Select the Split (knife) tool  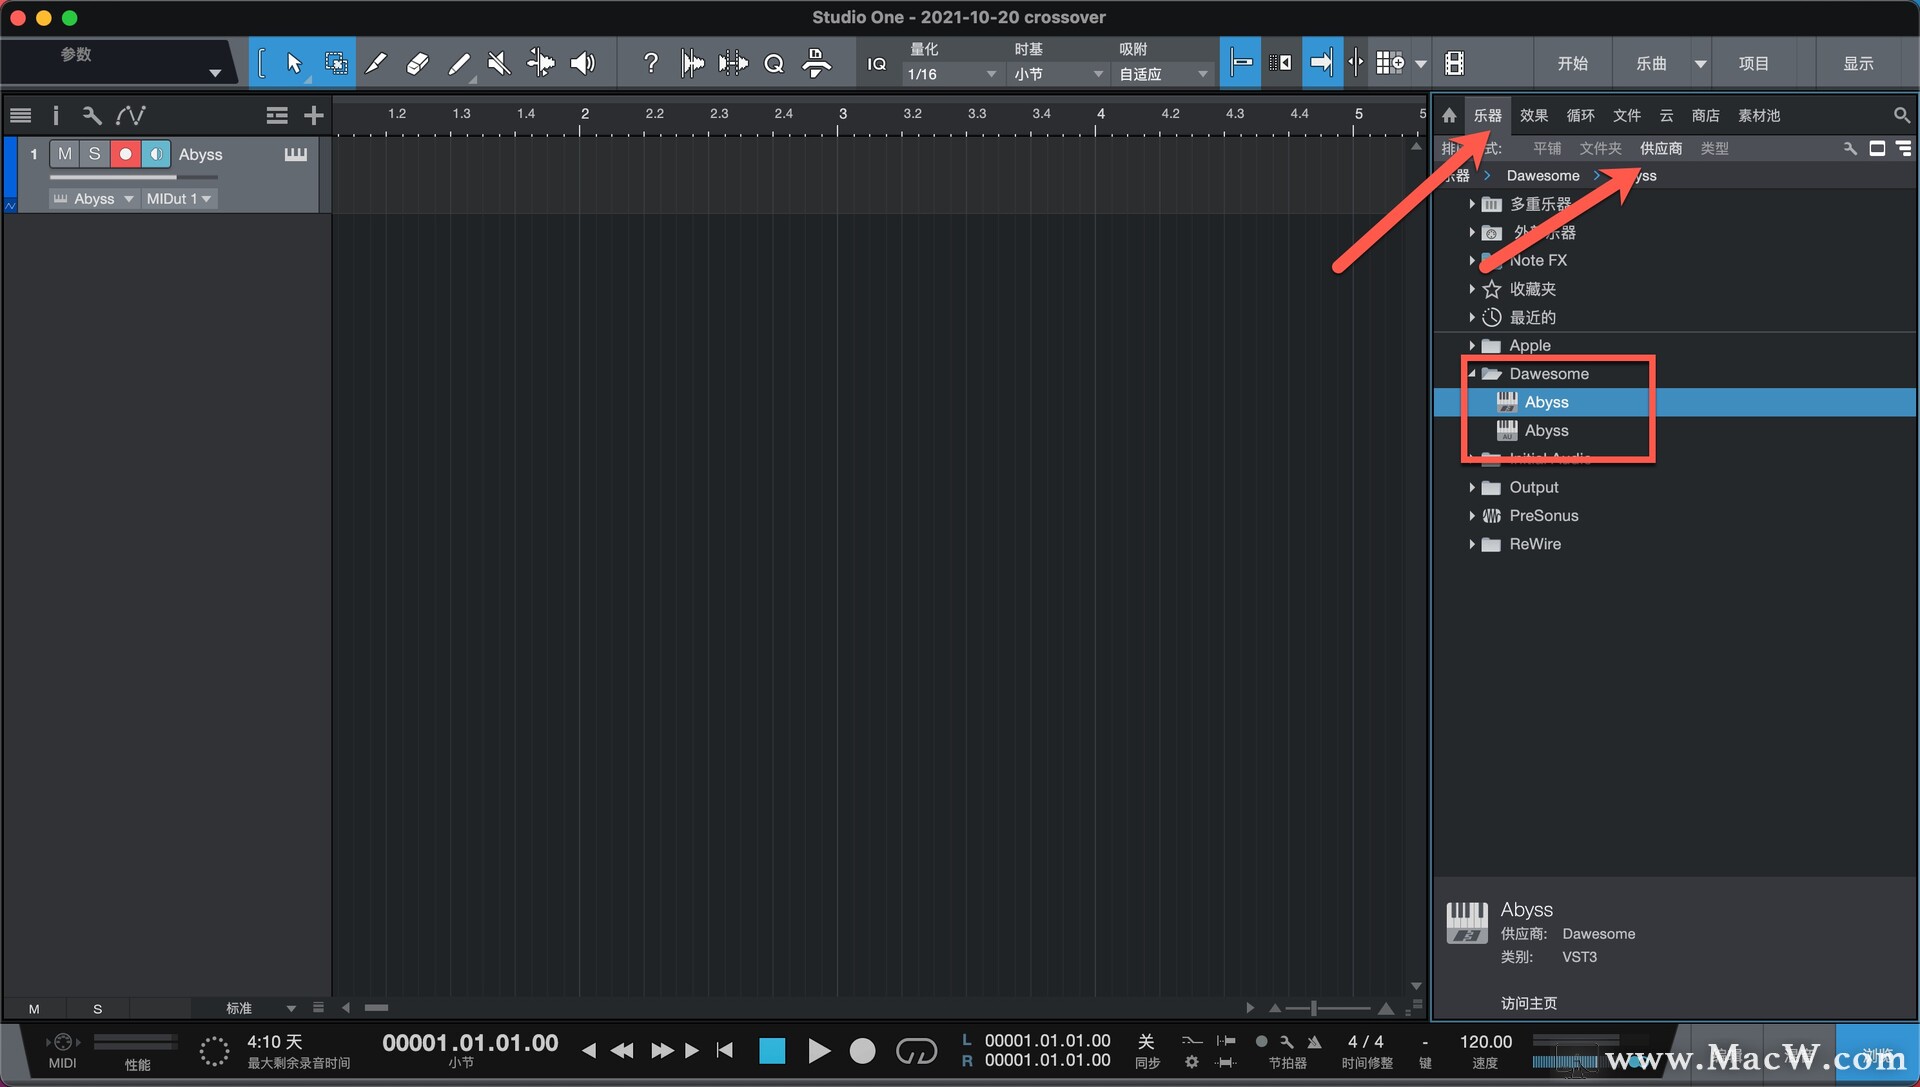(376, 64)
